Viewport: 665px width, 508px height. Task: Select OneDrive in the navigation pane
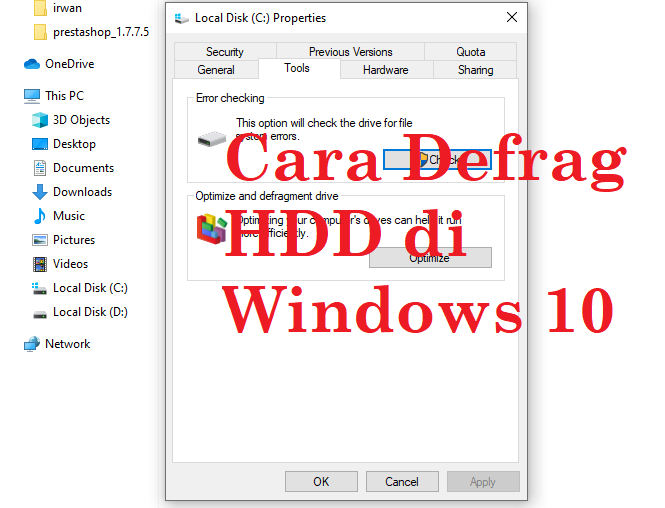point(70,64)
